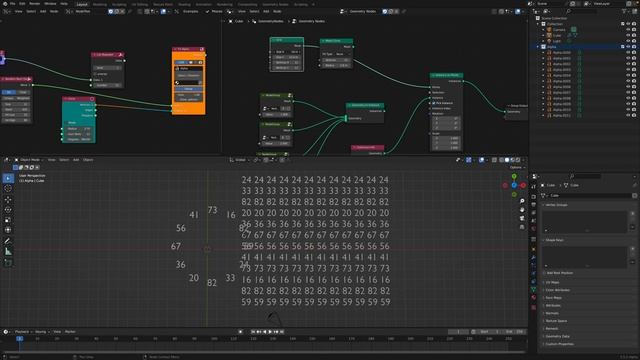Open the Modifiers wrench properties tab

pyautogui.click(x=533, y=258)
